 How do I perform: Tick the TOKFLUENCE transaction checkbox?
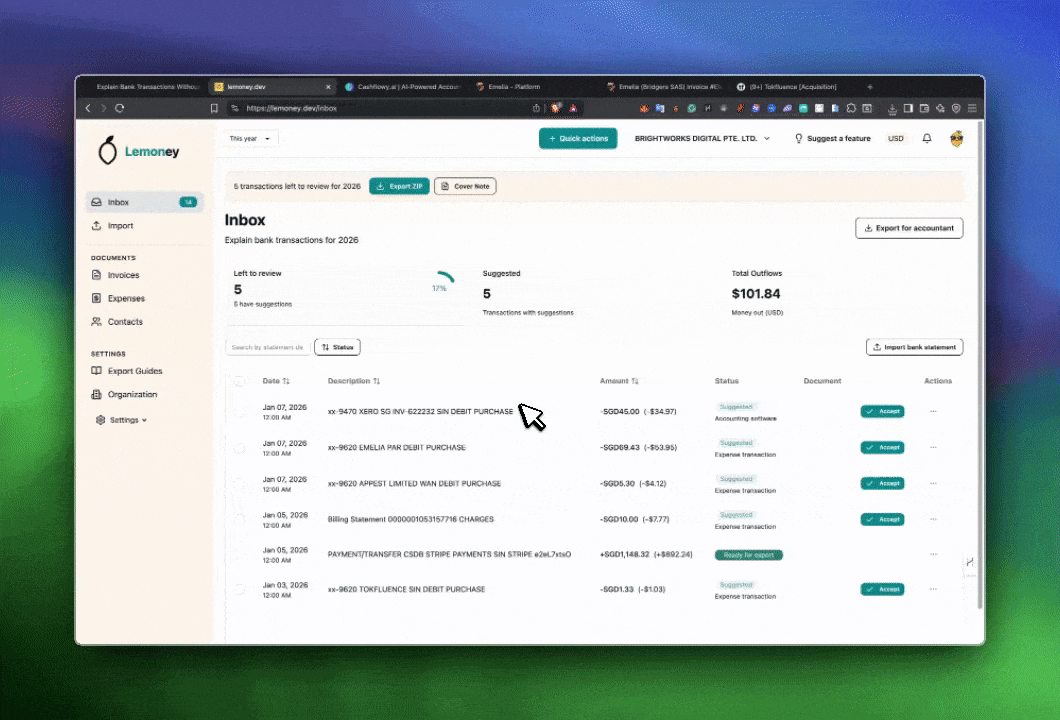[239, 590]
